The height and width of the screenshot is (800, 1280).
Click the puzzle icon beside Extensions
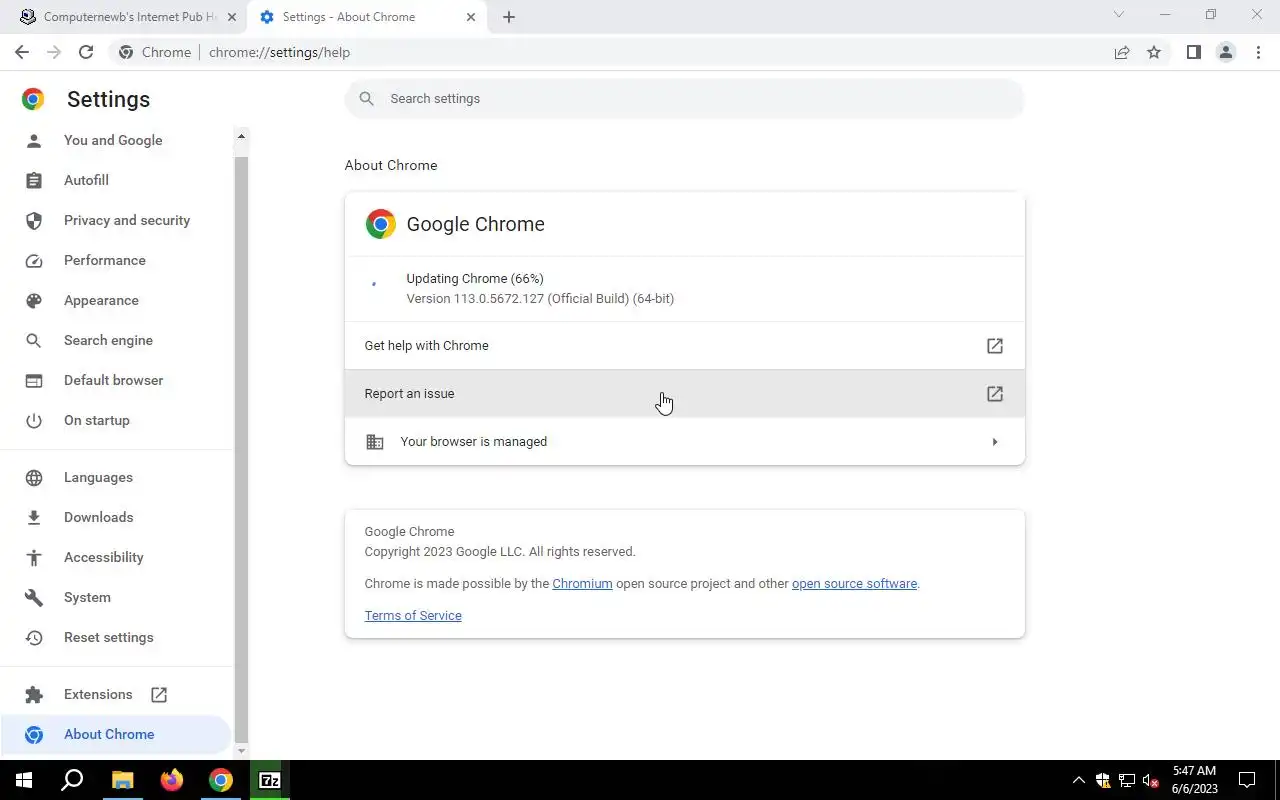(34, 694)
